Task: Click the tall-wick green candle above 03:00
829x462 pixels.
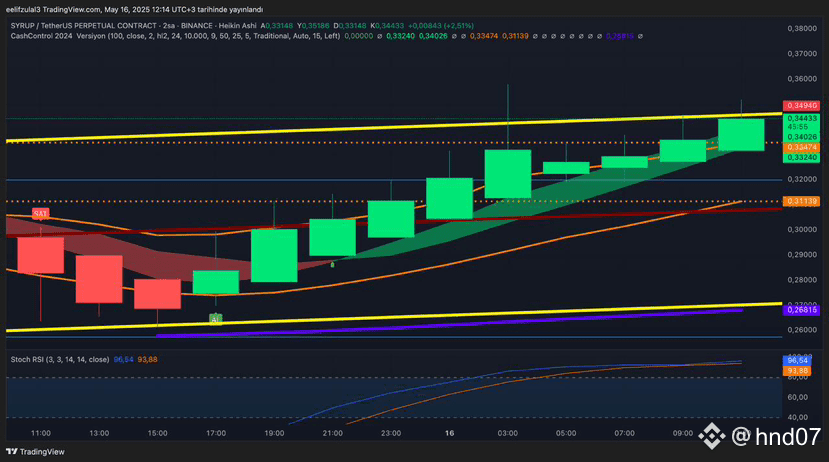Action: coord(508,174)
